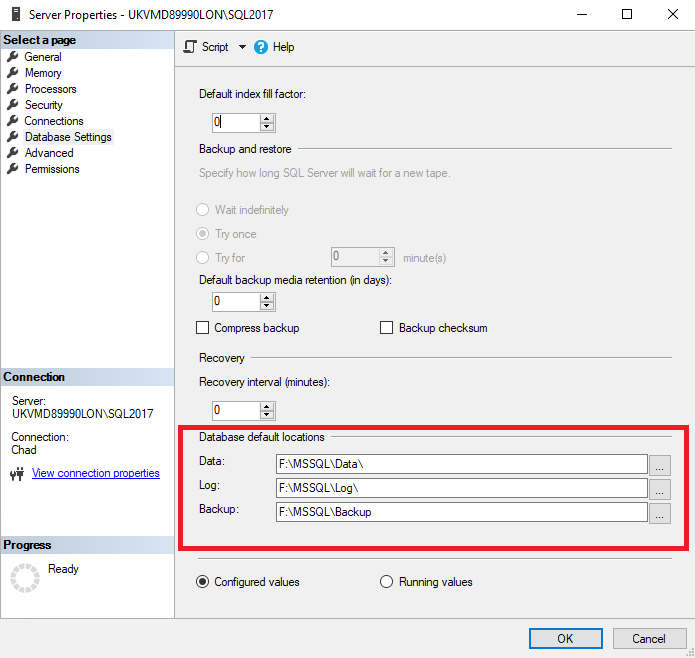Screen dimensions: 695x658
Task: Click the OK button
Action: [565, 638]
